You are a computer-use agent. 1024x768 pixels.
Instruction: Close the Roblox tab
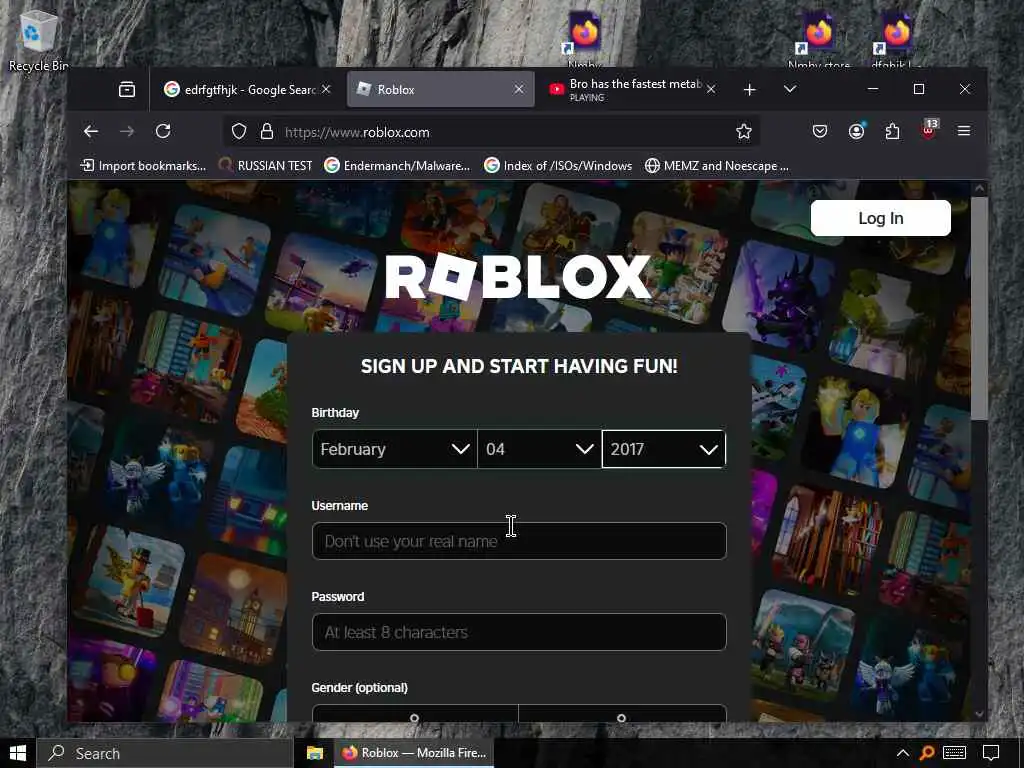(x=519, y=89)
